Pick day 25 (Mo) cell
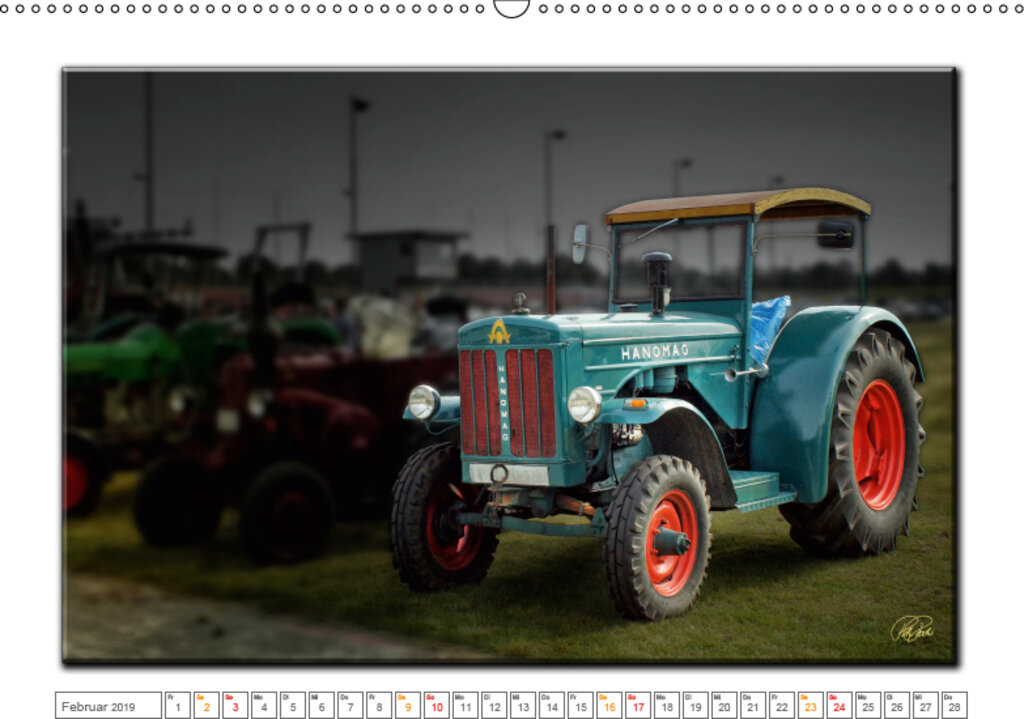Screen dimensions: 1024x719 [x=868, y=706]
